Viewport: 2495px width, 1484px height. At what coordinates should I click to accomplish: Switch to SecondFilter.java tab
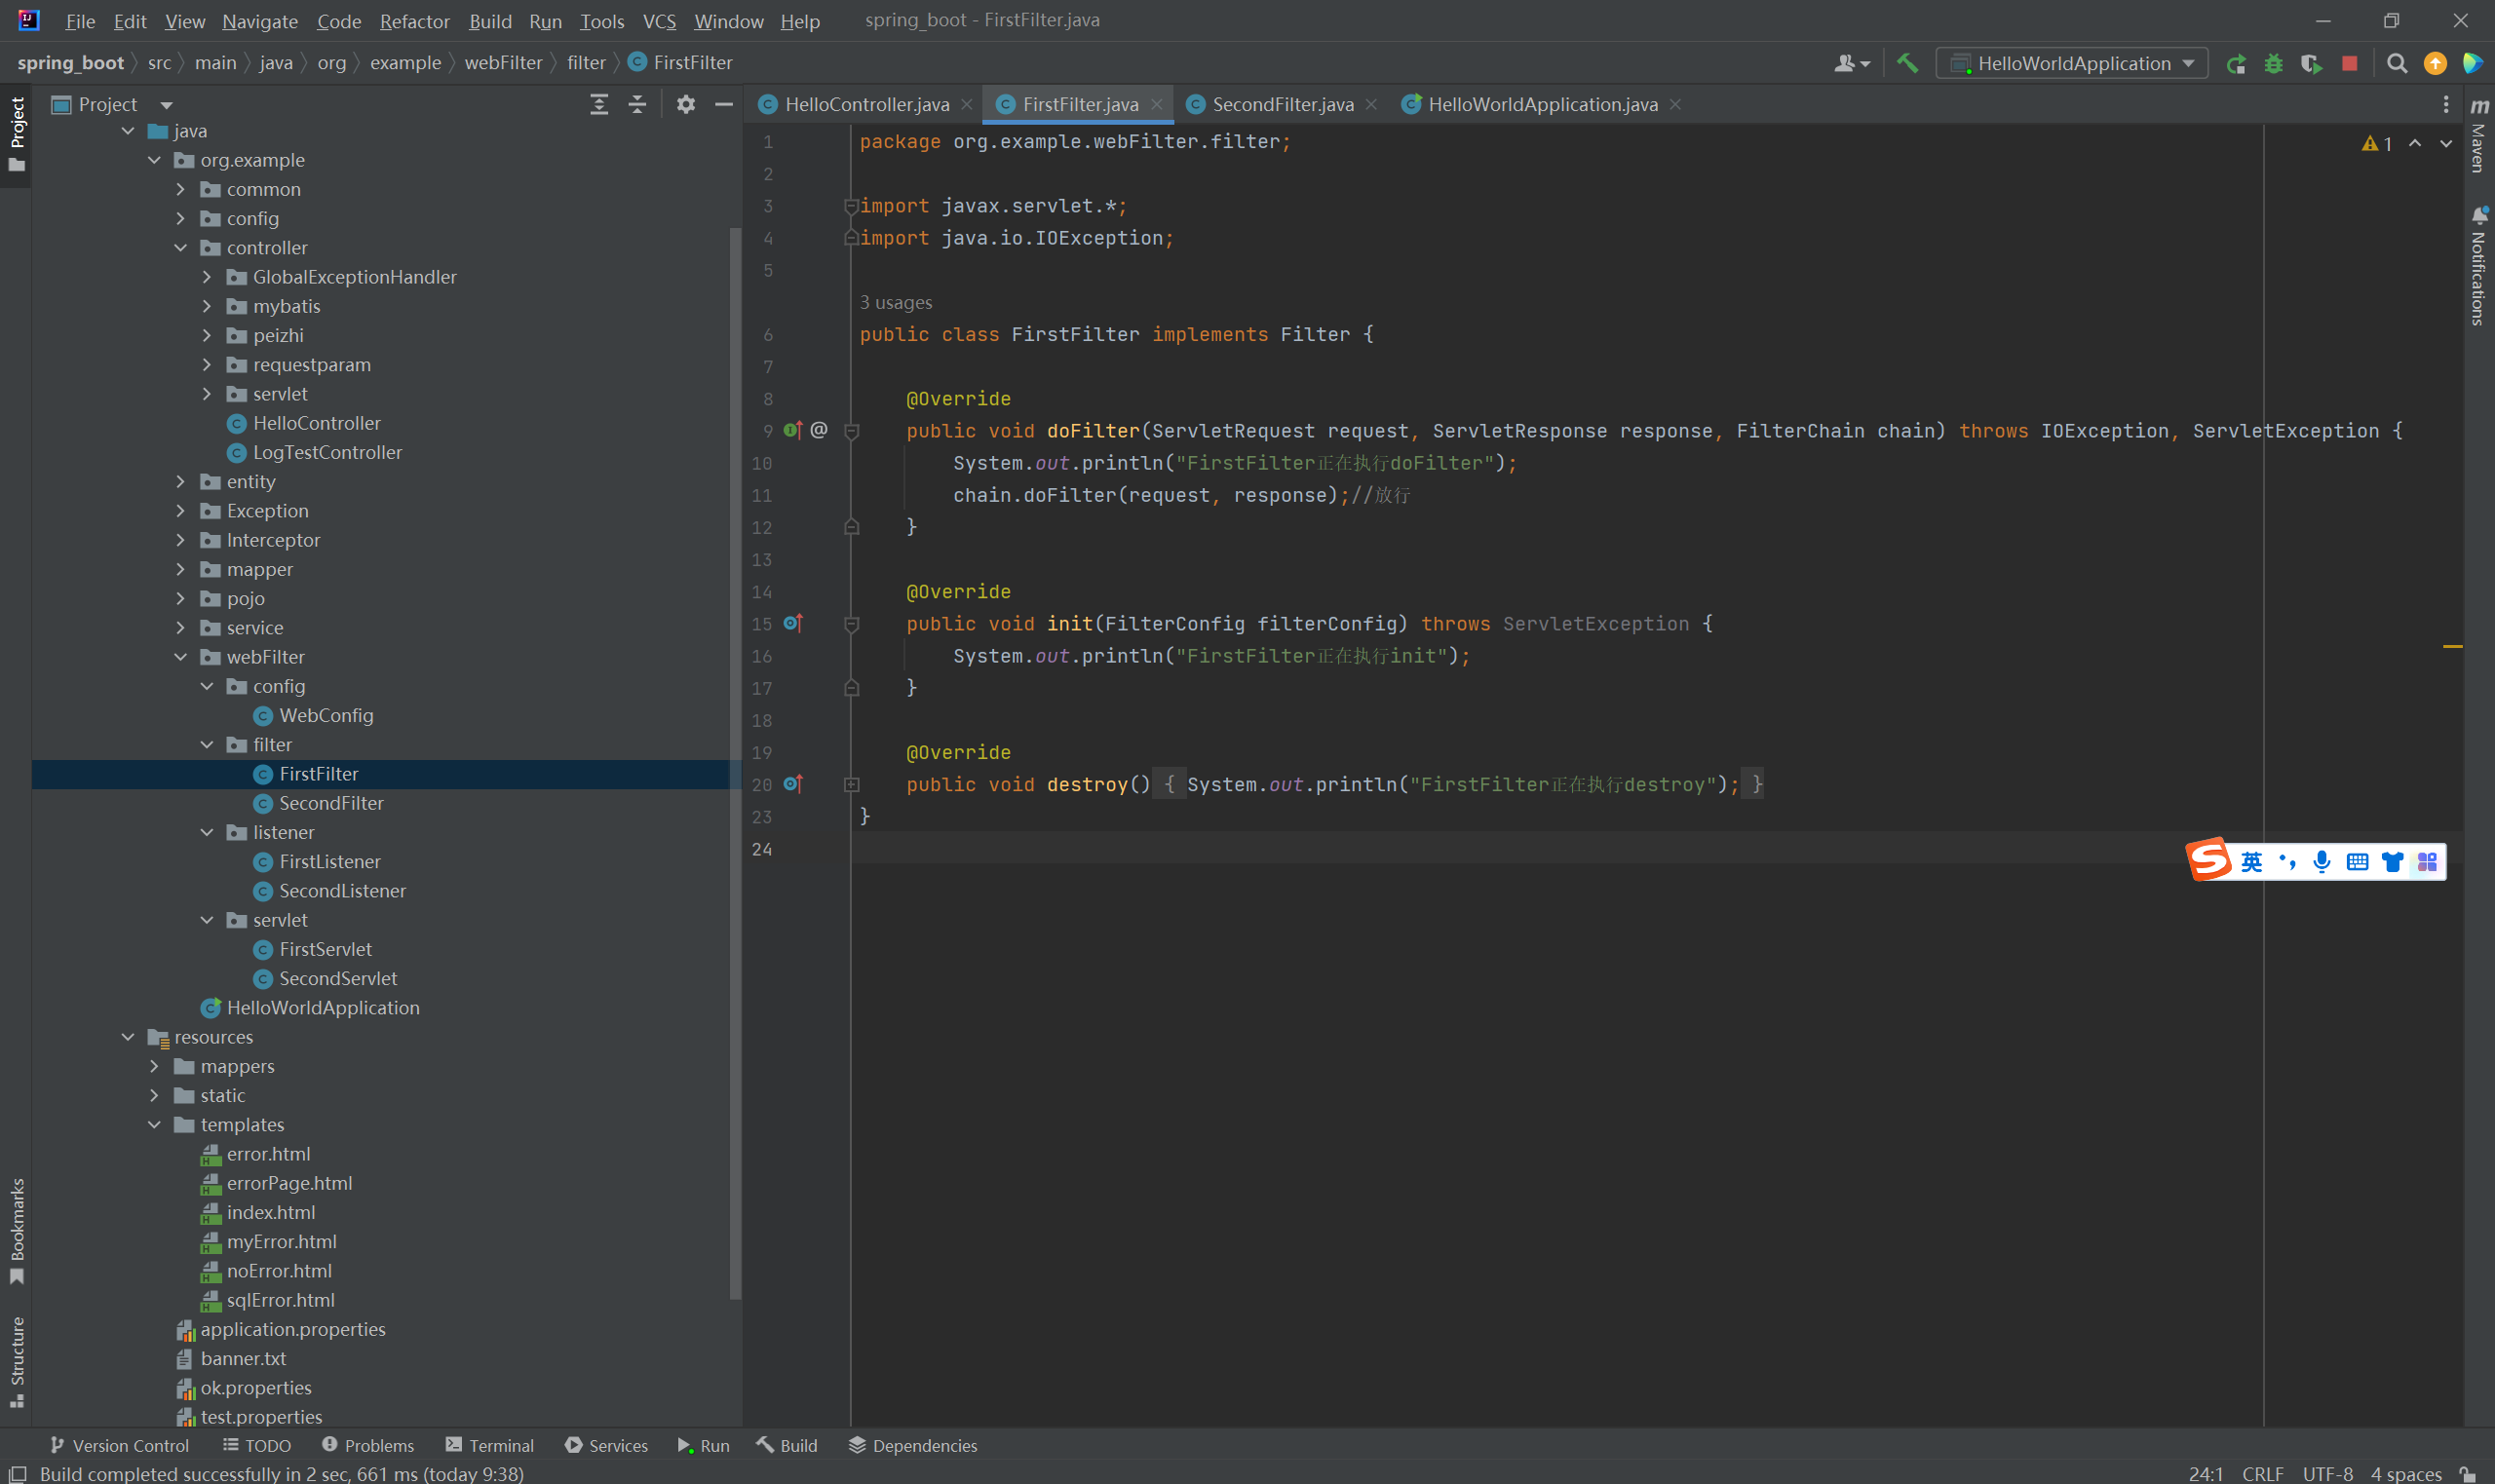tap(1282, 104)
